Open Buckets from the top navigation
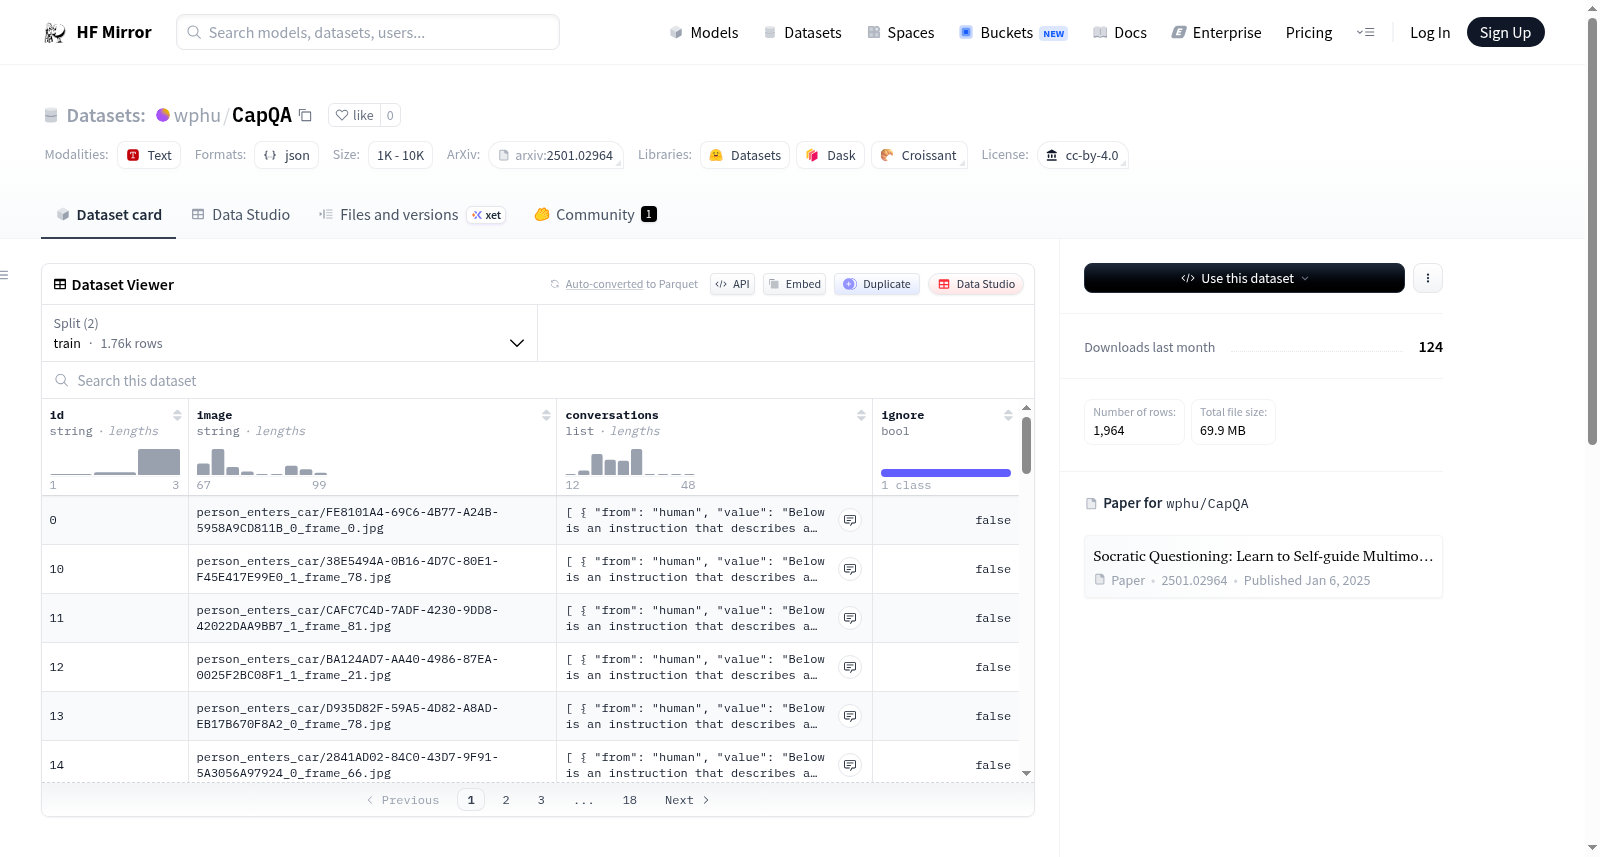This screenshot has width=1600, height=857. (1013, 33)
